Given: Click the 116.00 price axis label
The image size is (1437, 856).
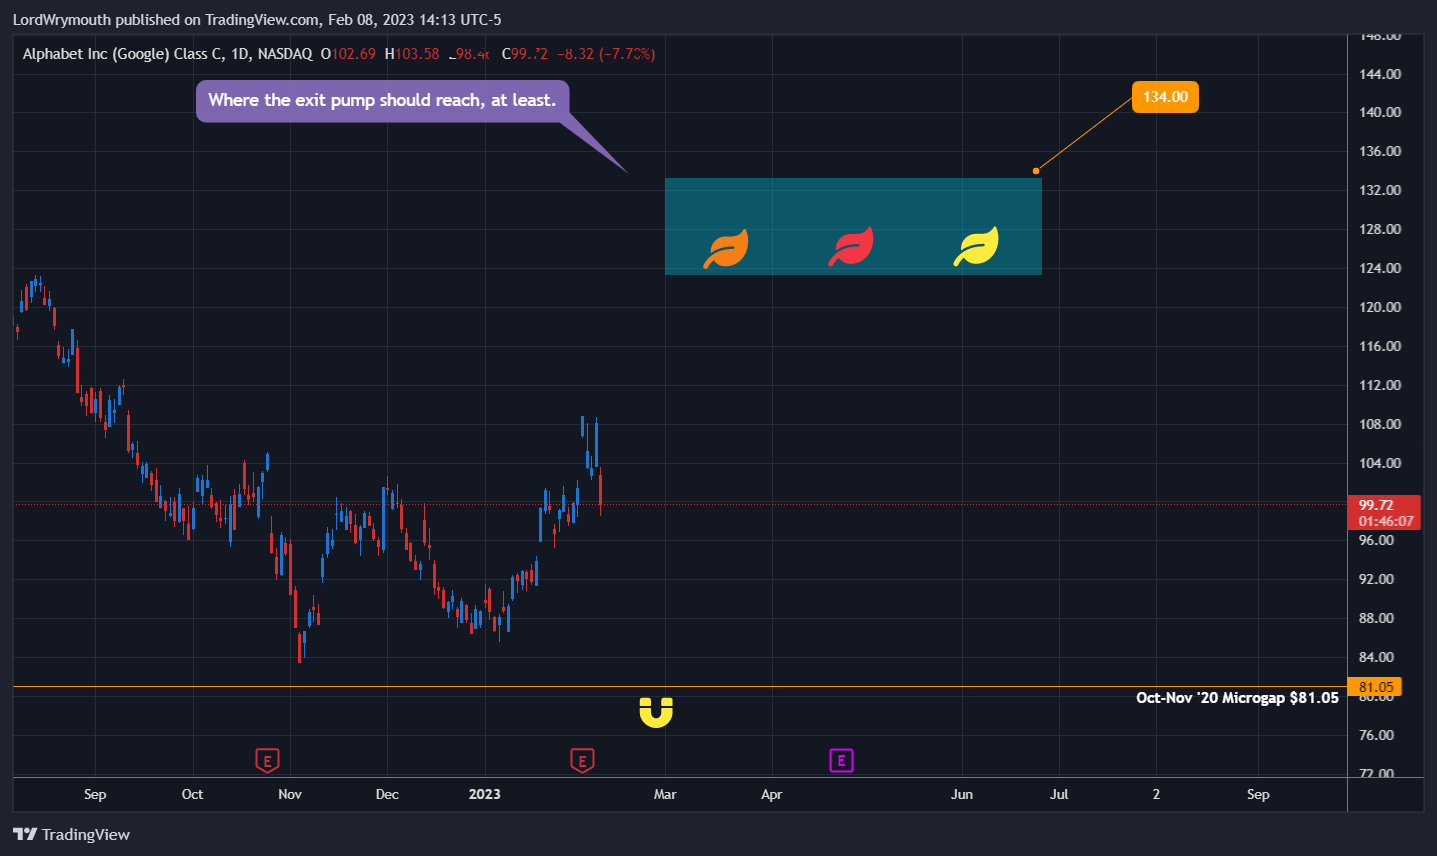Looking at the screenshot, I should 1380,346.
